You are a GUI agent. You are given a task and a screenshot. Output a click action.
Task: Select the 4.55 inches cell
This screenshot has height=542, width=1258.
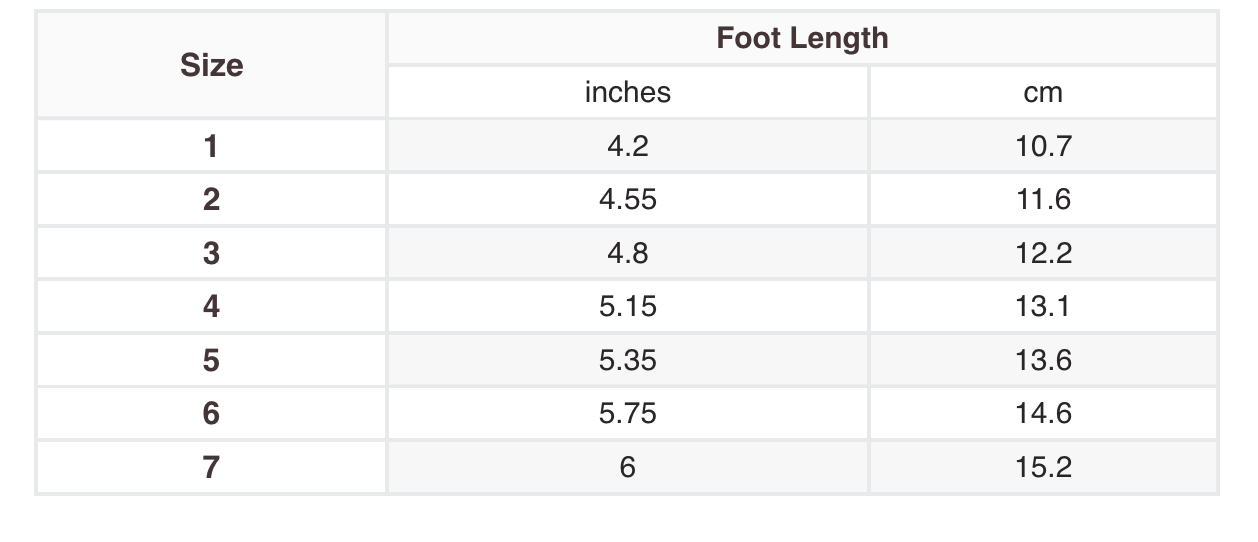click(x=628, y=199)
